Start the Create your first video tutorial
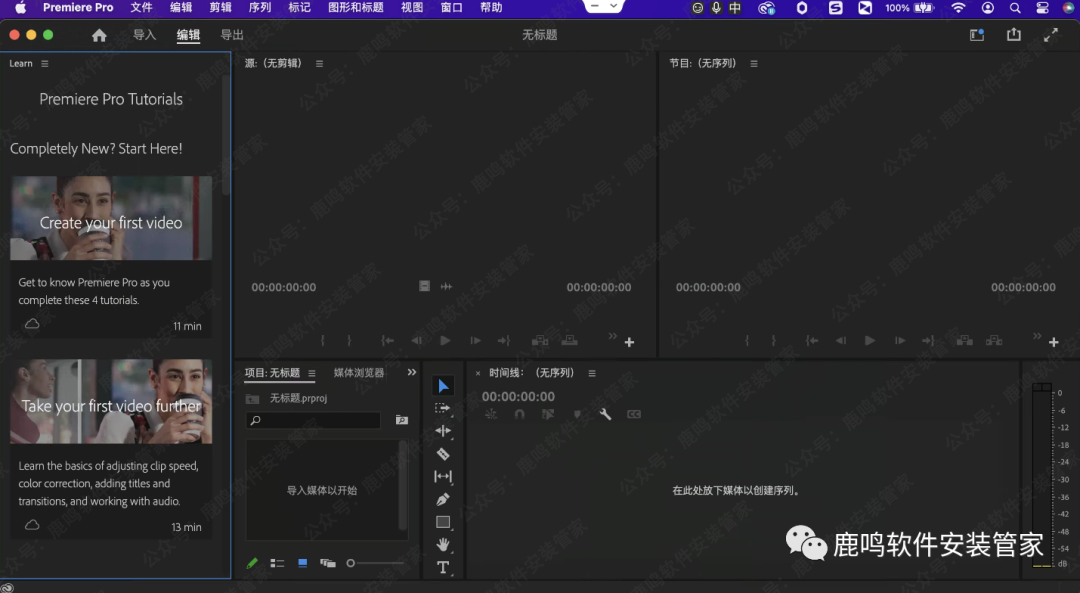This screenshot has width=1080, height=593. click(x=110, y=217)
